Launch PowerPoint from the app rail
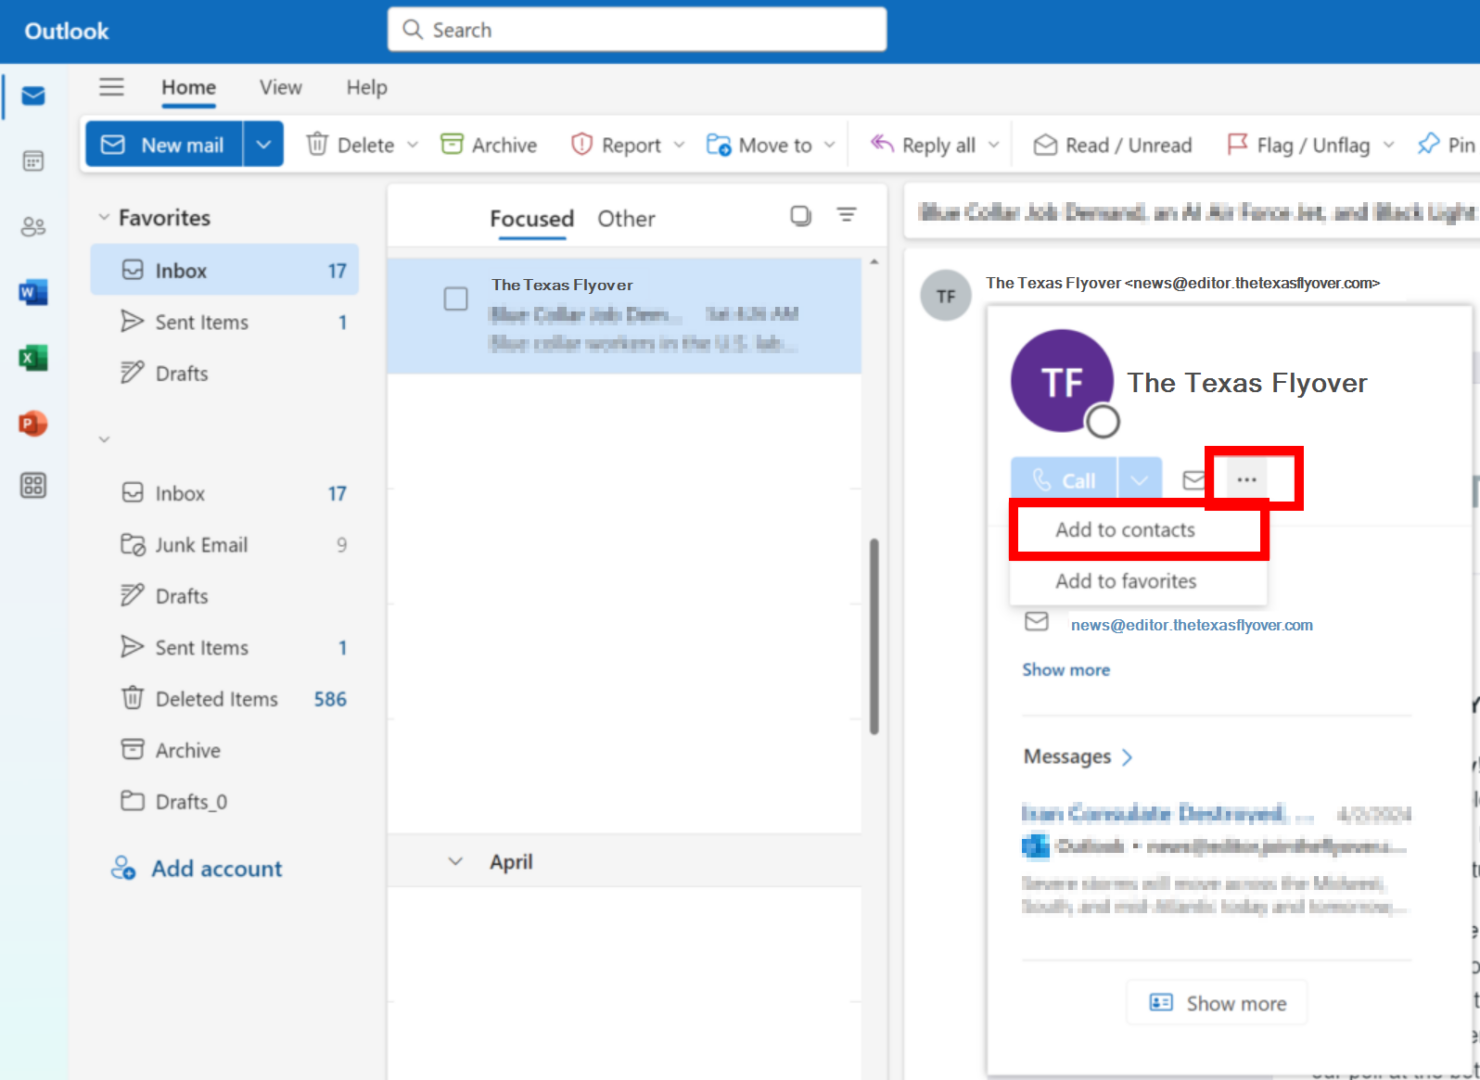Image resolution: width=1480 pixels, height=1080 pixels. (x=33, y=423)
